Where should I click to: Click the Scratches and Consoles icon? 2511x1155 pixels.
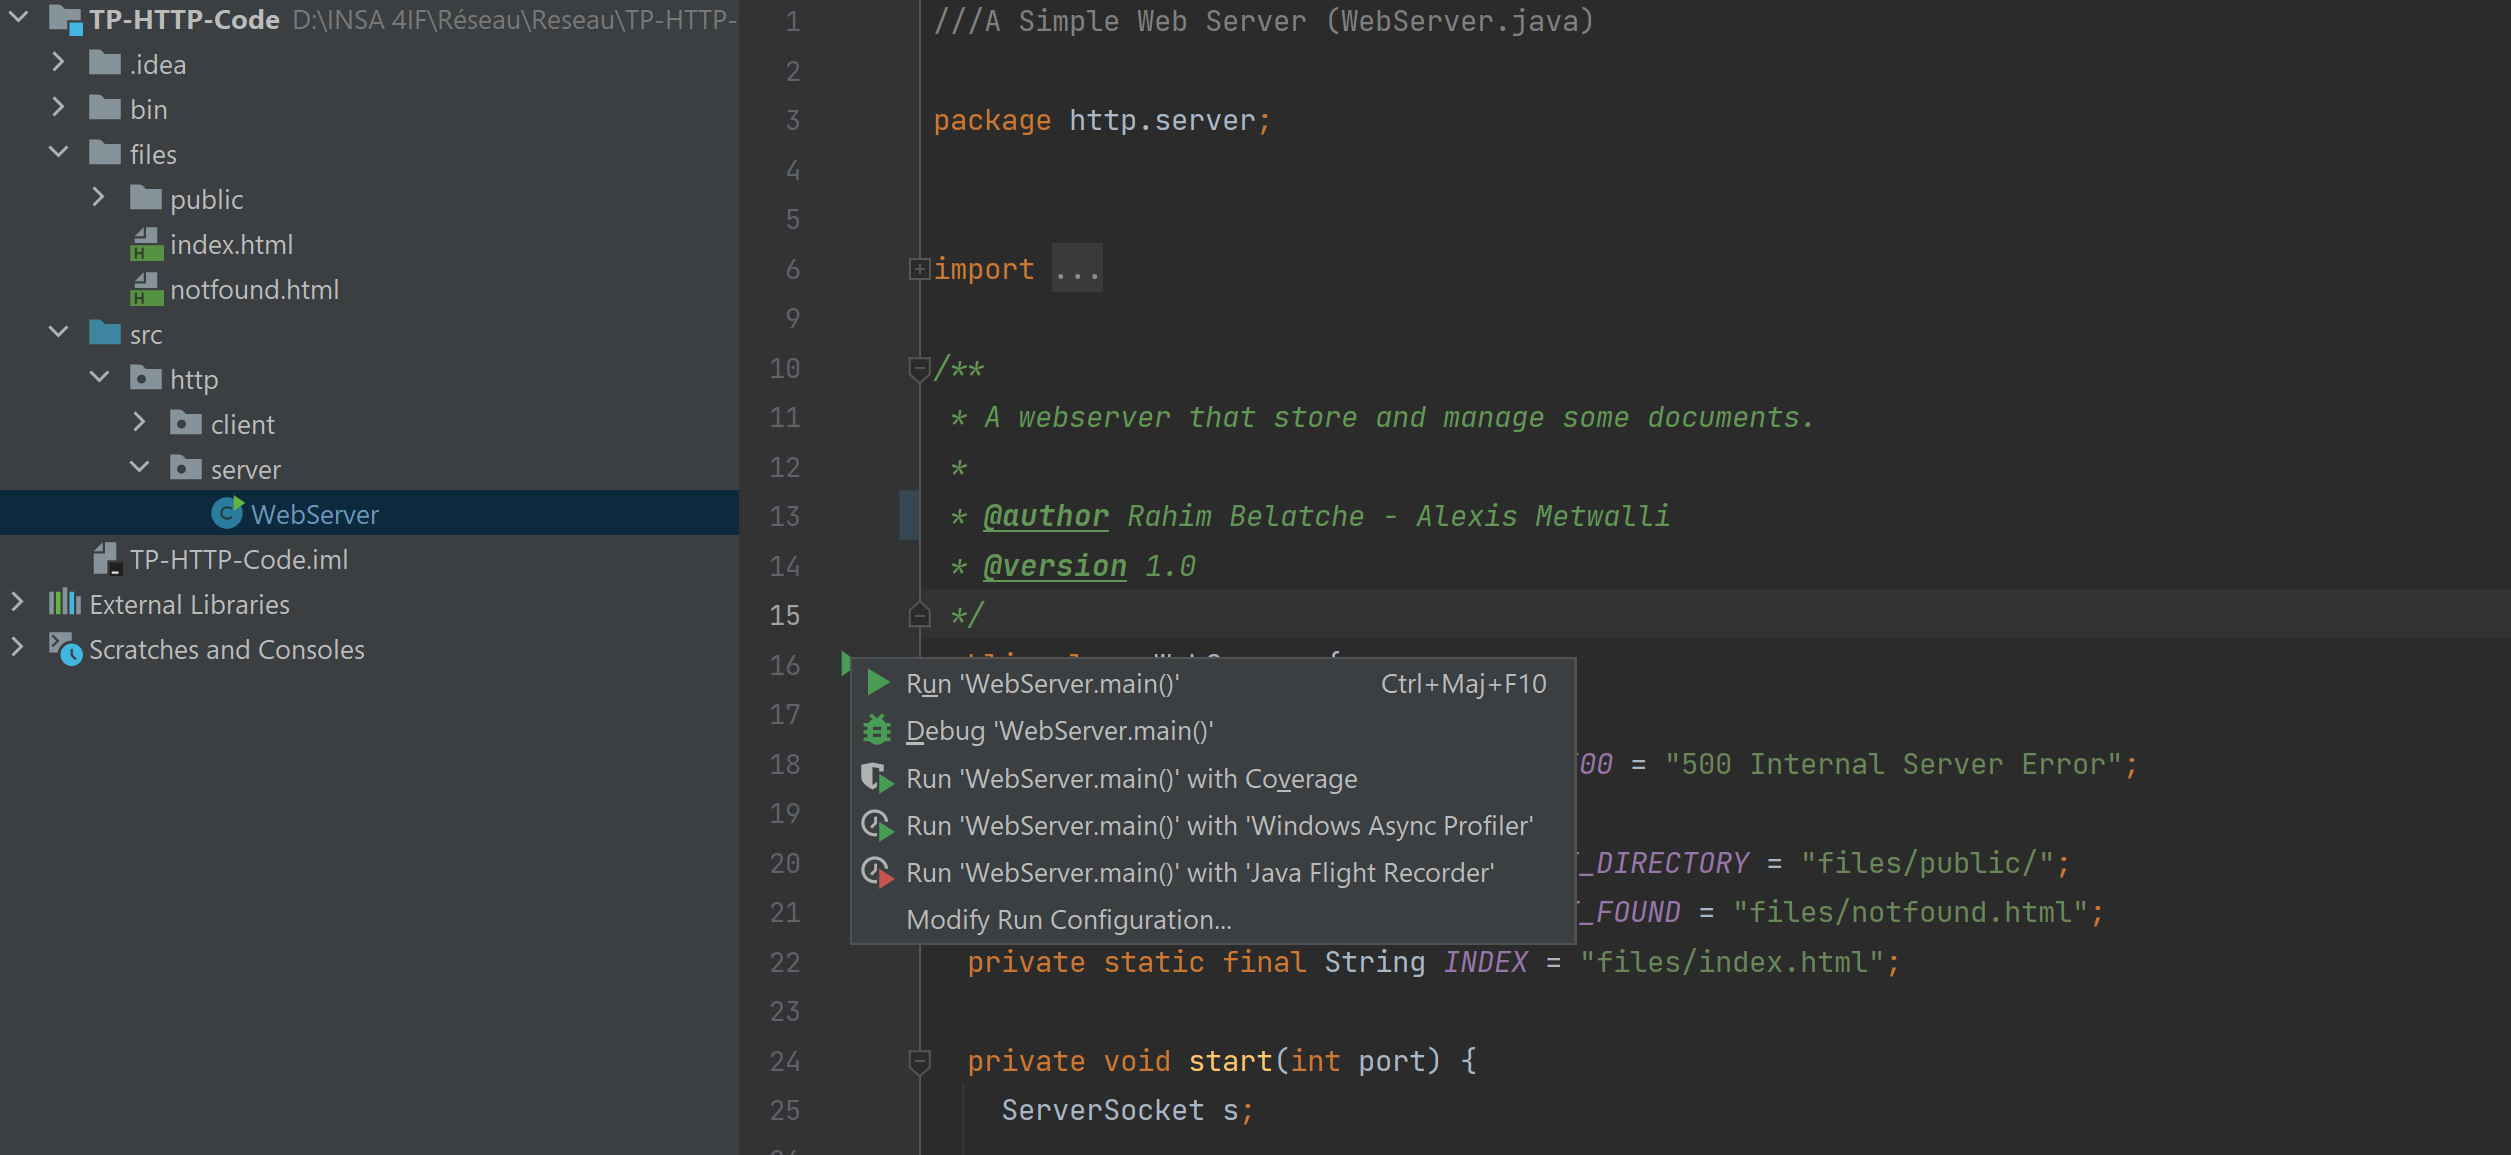[x=66, y=650]
